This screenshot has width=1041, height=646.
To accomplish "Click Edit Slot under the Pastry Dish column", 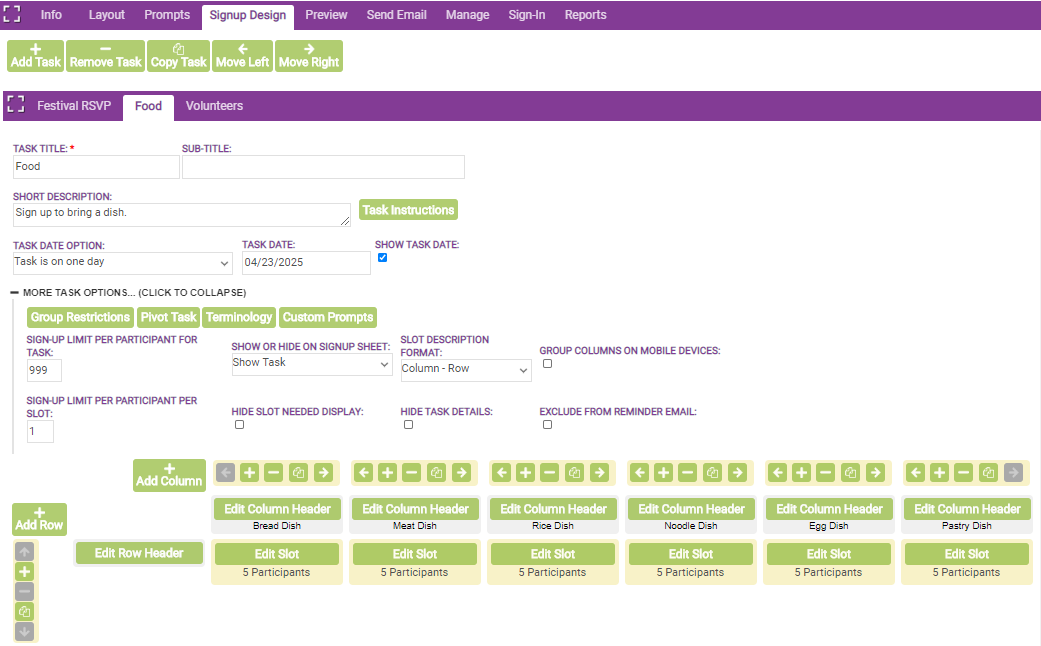I will [x=967, y=554].
